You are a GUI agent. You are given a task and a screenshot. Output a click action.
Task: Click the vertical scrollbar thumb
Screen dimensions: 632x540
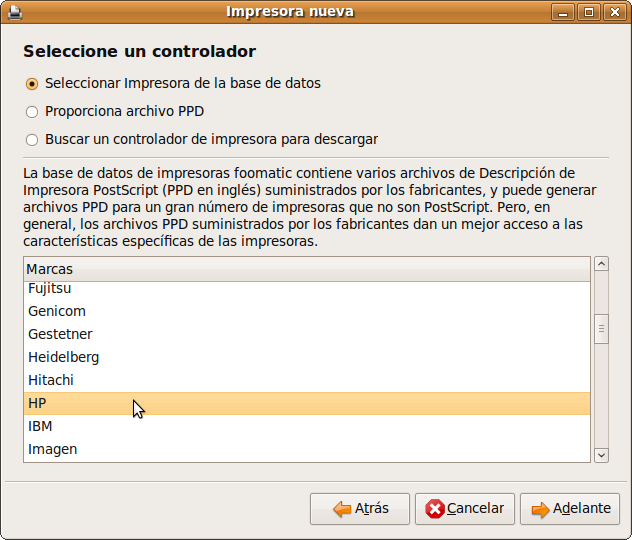click(x=601, y=329)
